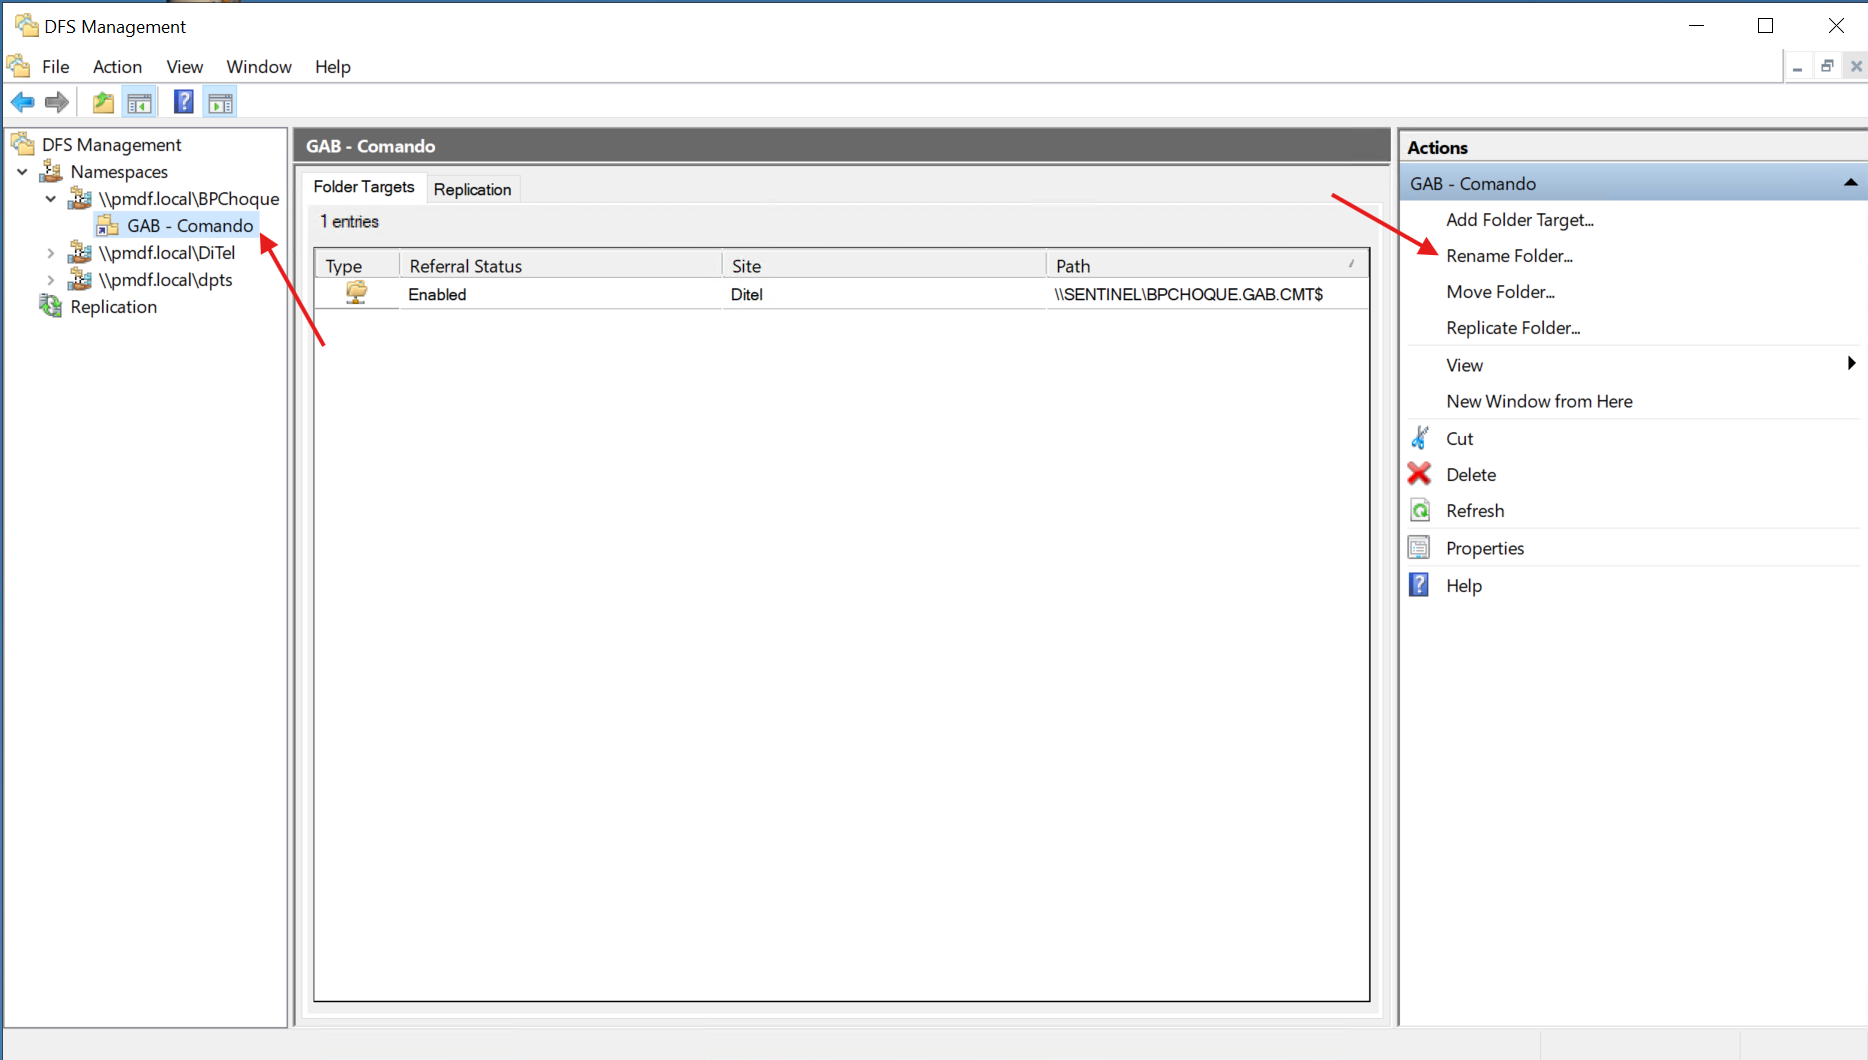Click Rename Folder... in Actions pane
The height and width of the screenshot is (1060, 1868).
[1508, 256]
